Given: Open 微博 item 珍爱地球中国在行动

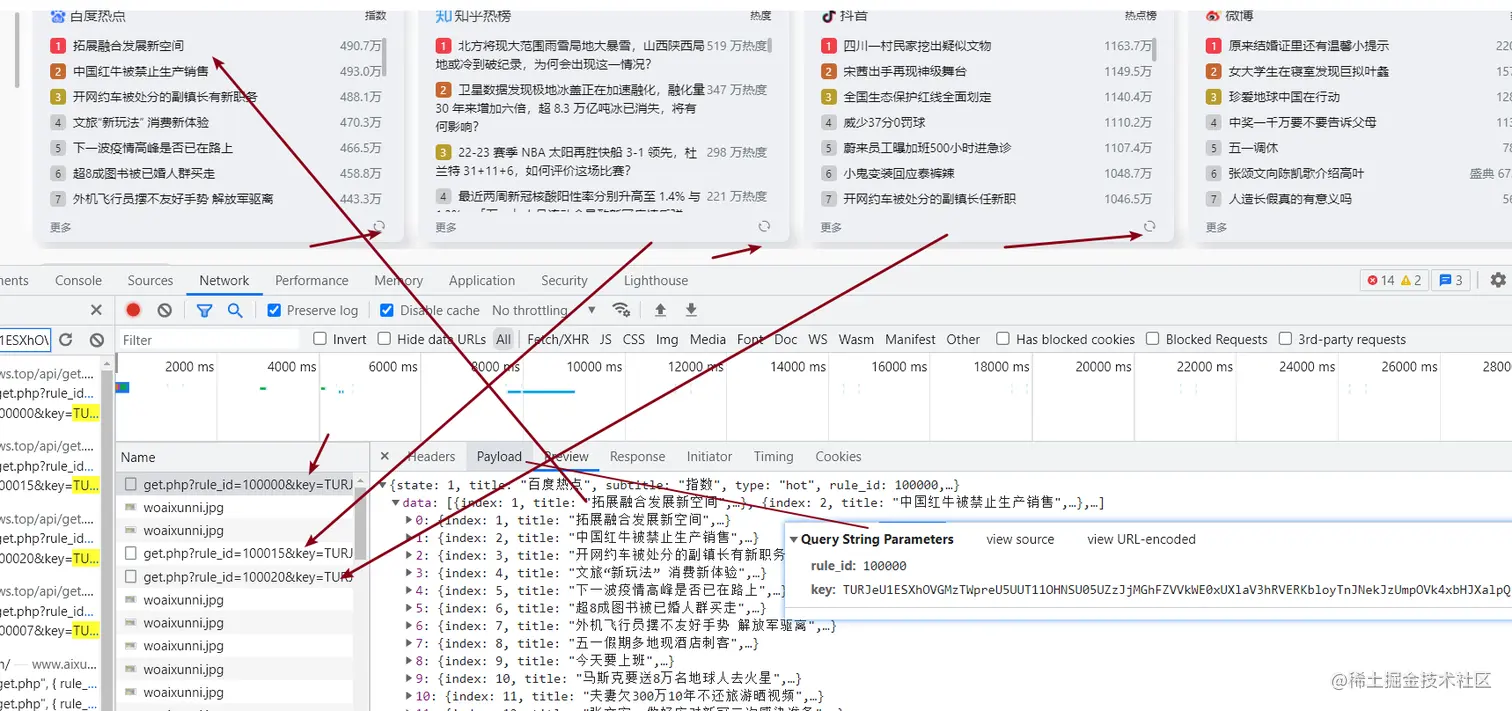Looking at the screenshot, I should click(x=1284, y=97).
